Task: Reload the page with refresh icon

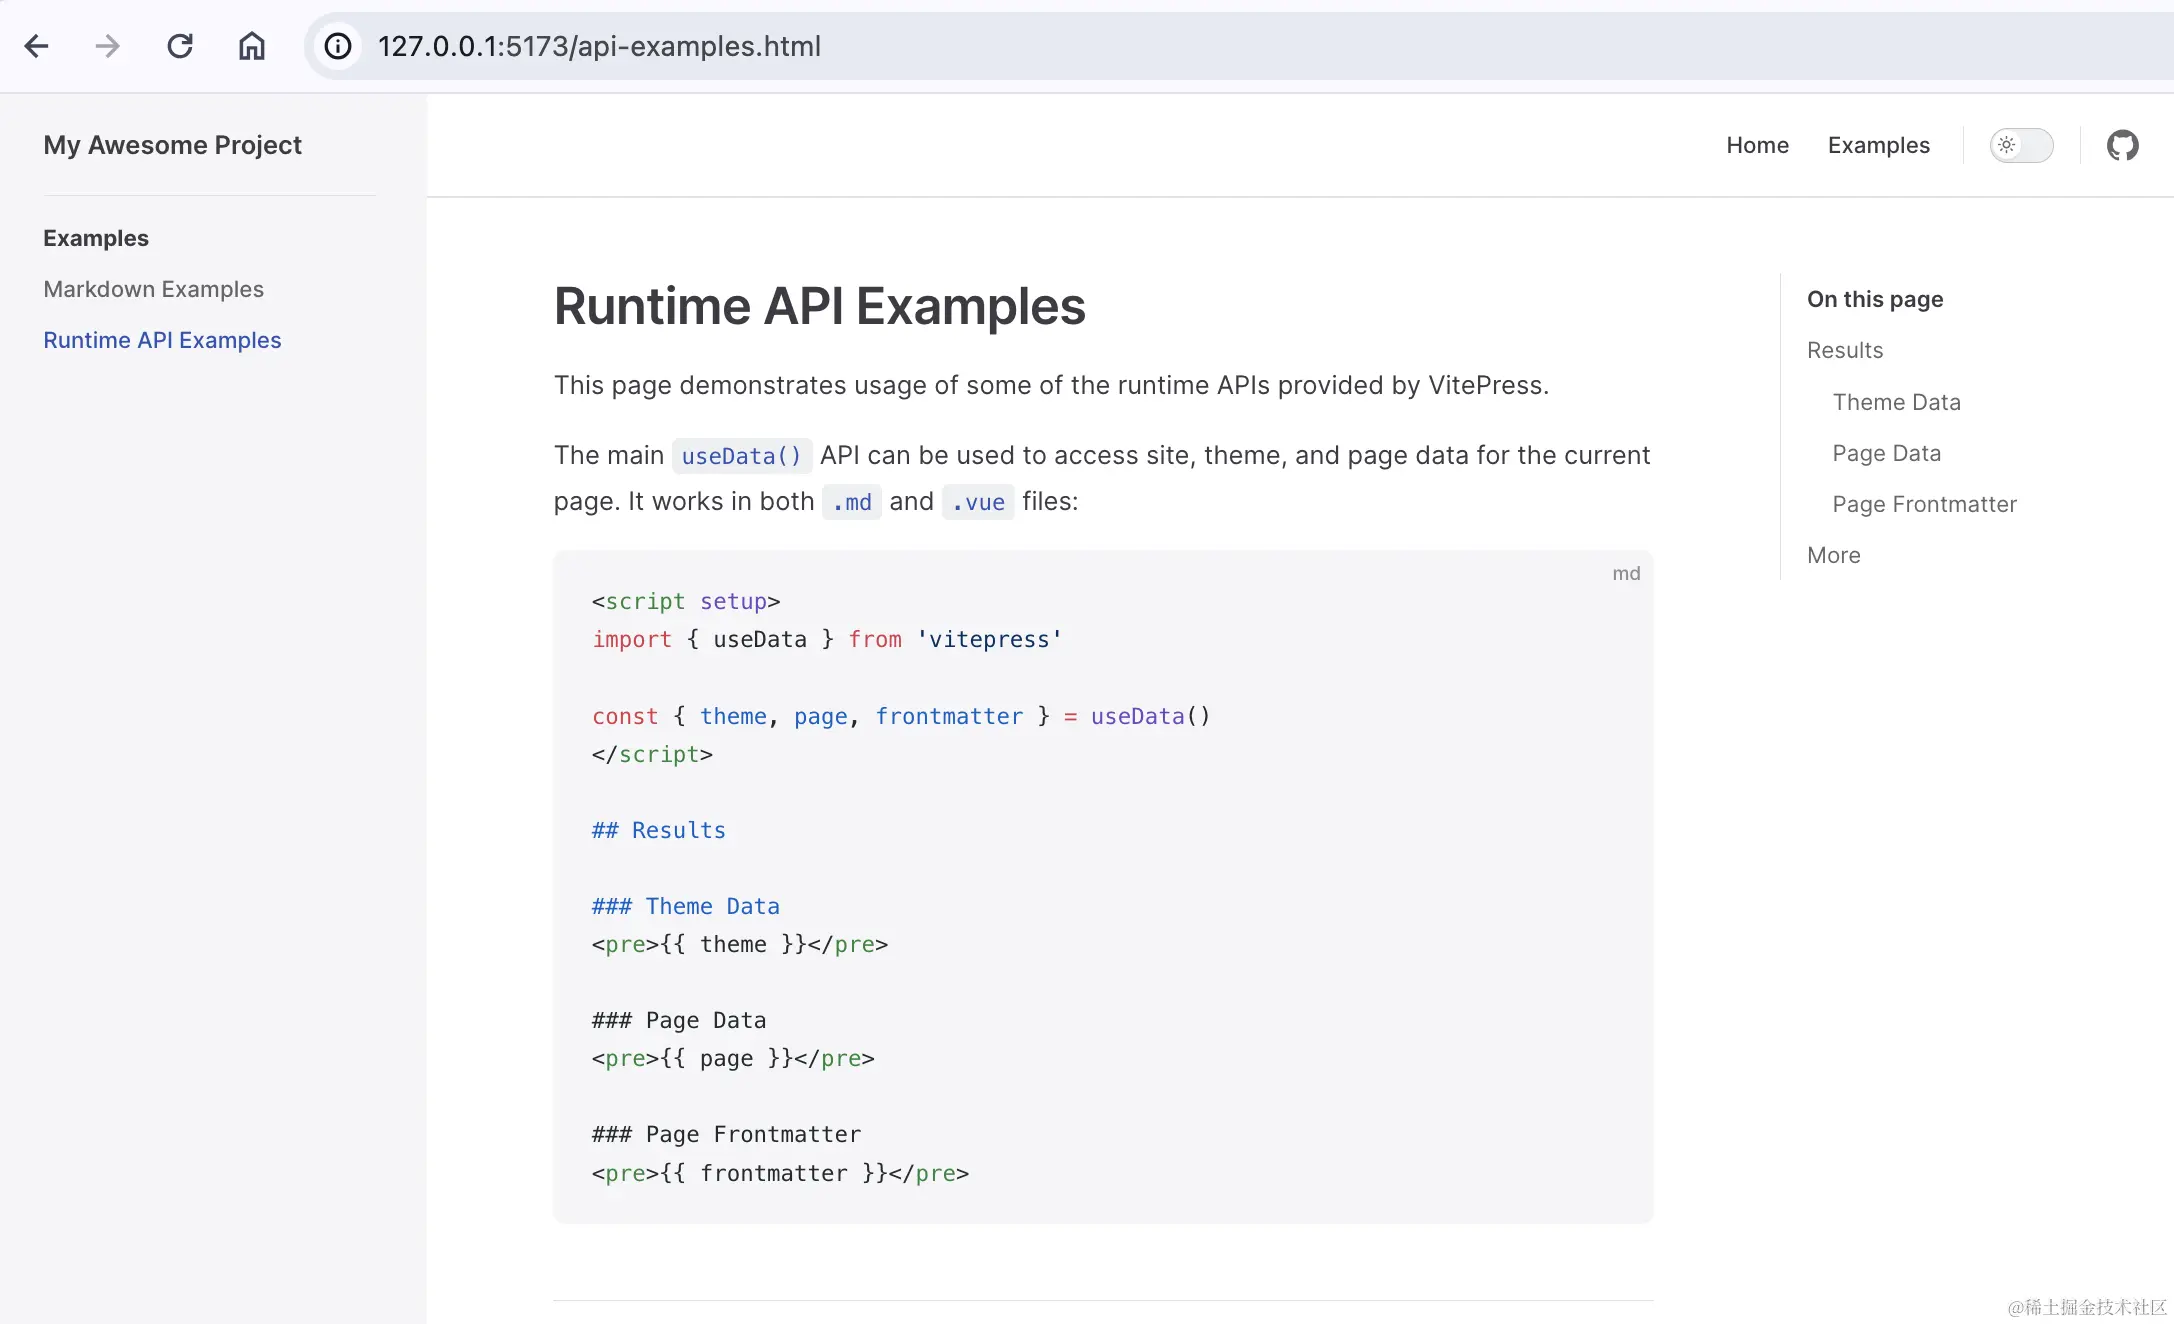Action: tap(180, 46)
